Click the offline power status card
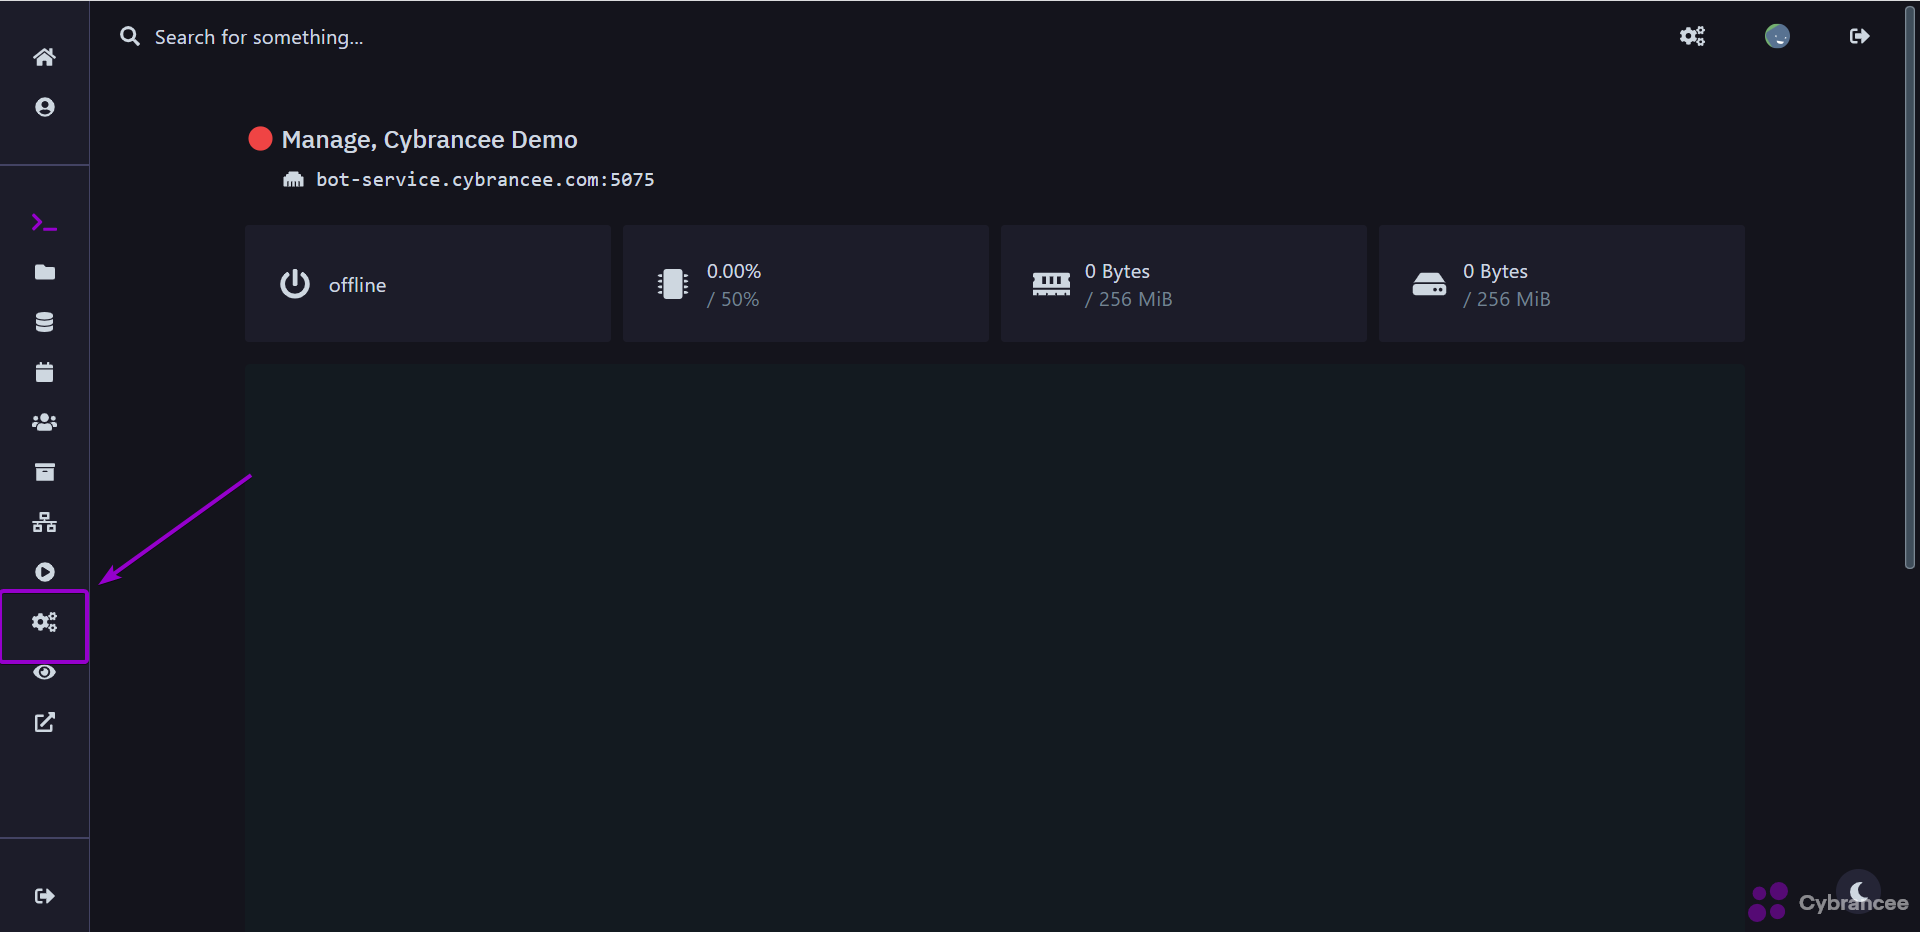 pos(427,284)
